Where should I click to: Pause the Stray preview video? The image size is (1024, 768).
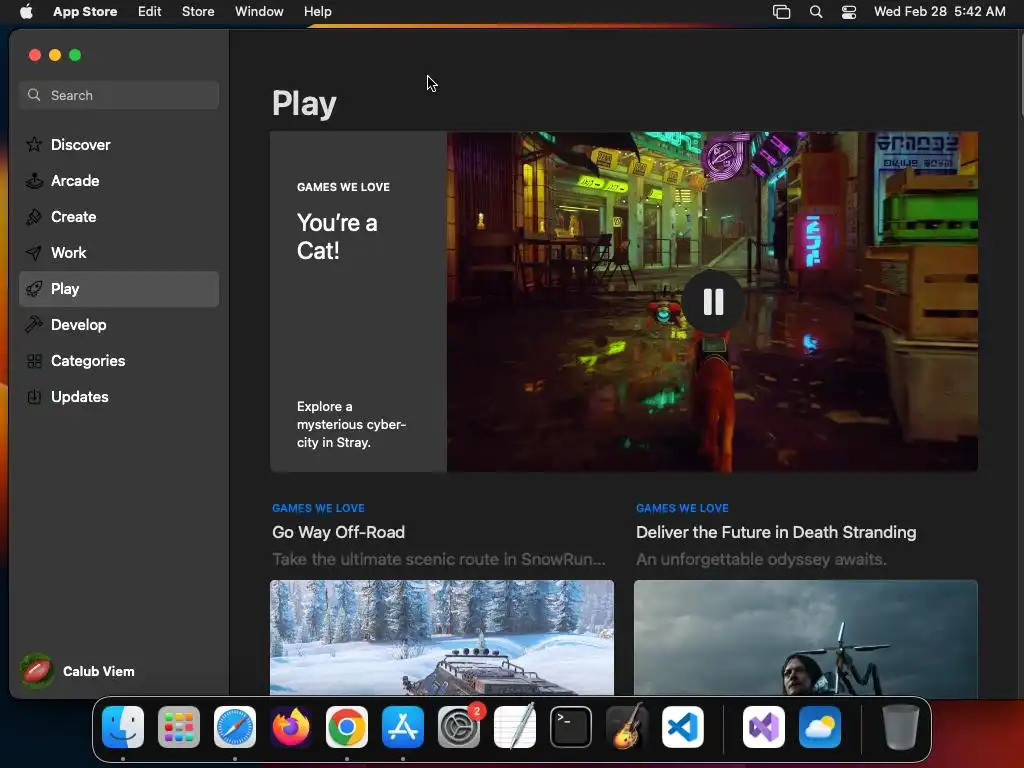pos(713,302)
